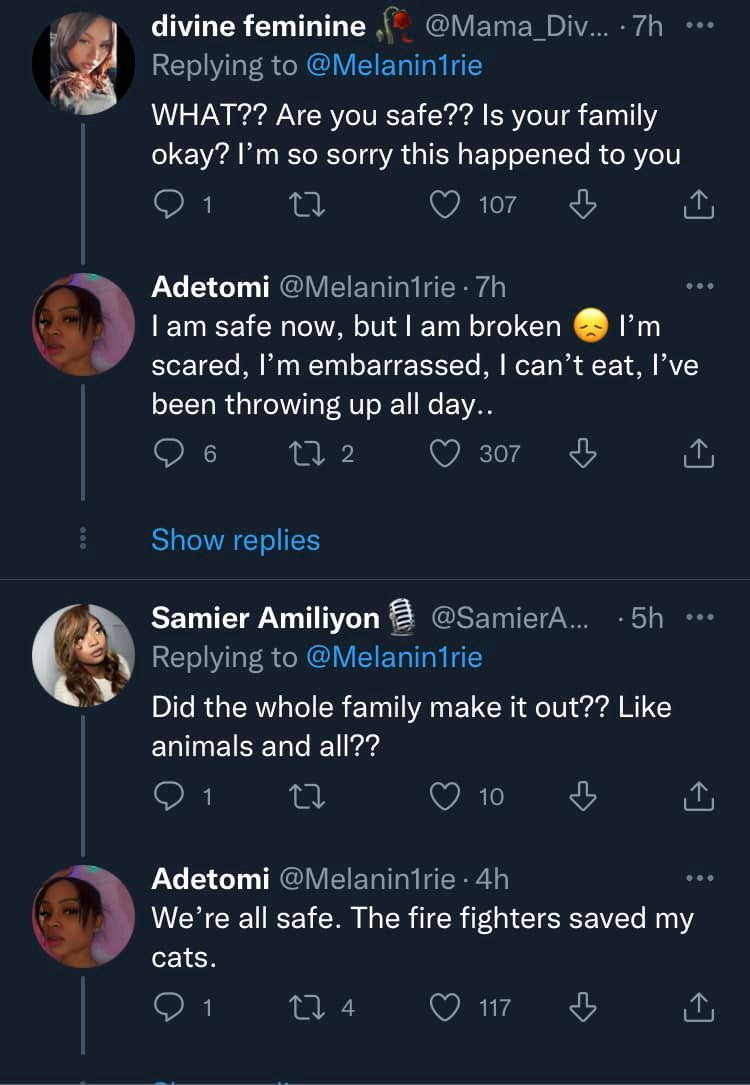The height and width of the screenshot is (1085, 750).
Task: Open more options on Samier Amiliyon's tweet
Action: (700, 618)
